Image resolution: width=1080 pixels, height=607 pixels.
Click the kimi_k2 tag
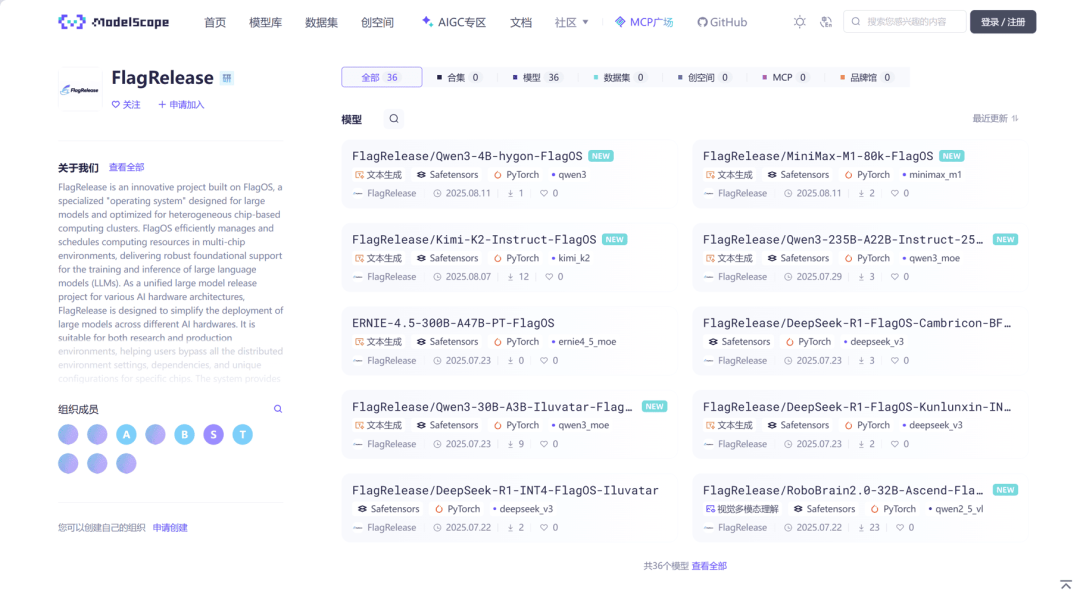click(571, 258)
